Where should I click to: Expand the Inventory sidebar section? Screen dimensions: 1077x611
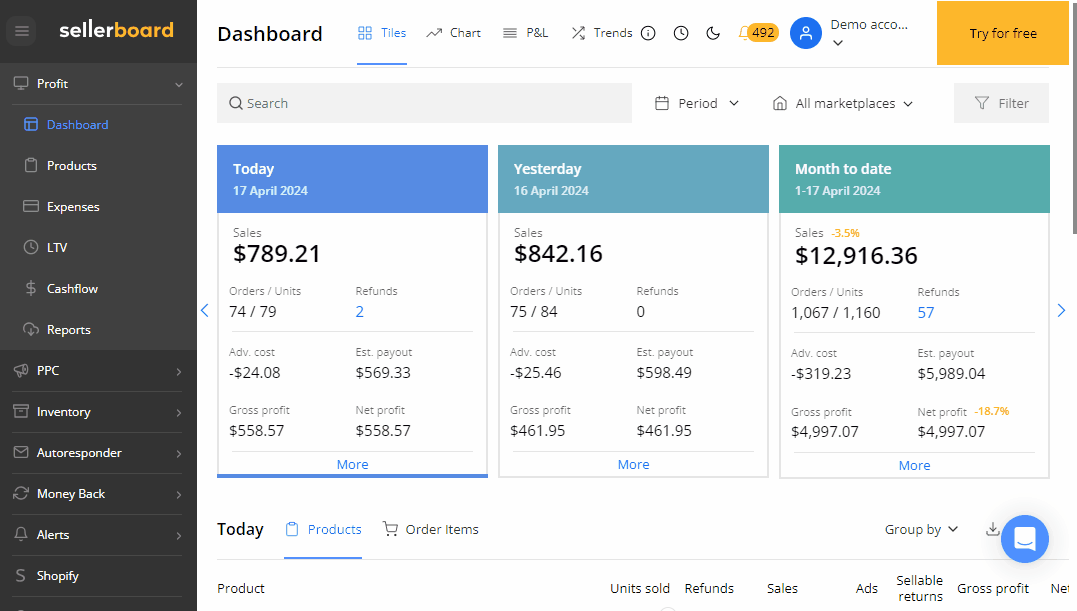[98, 412]
